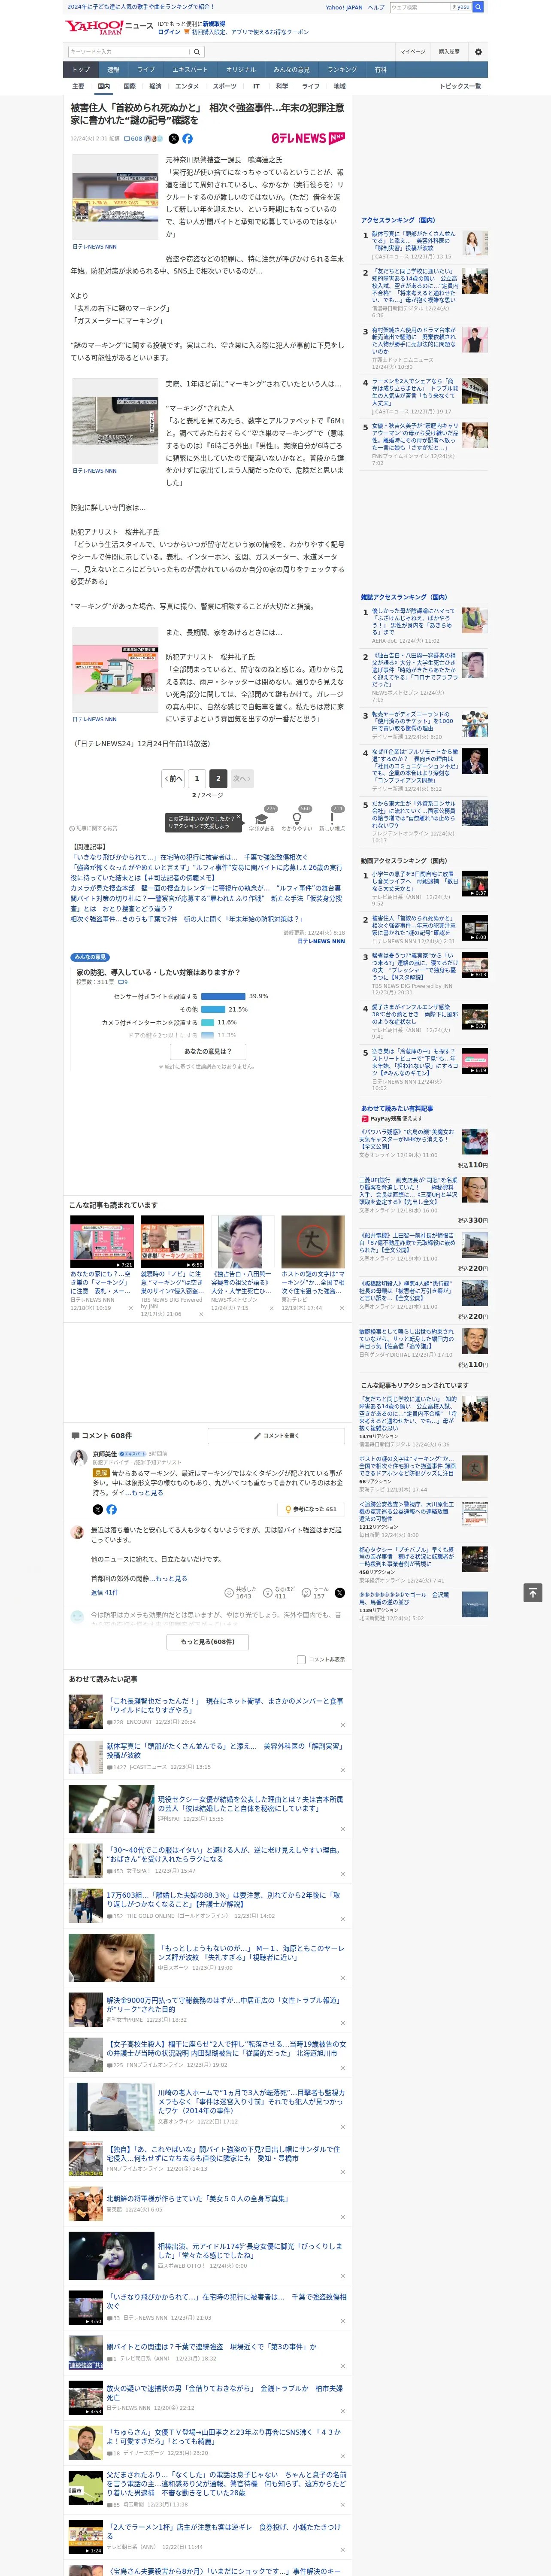
Task: Select the ライブ navigation tab
Action: coord(146,69)
